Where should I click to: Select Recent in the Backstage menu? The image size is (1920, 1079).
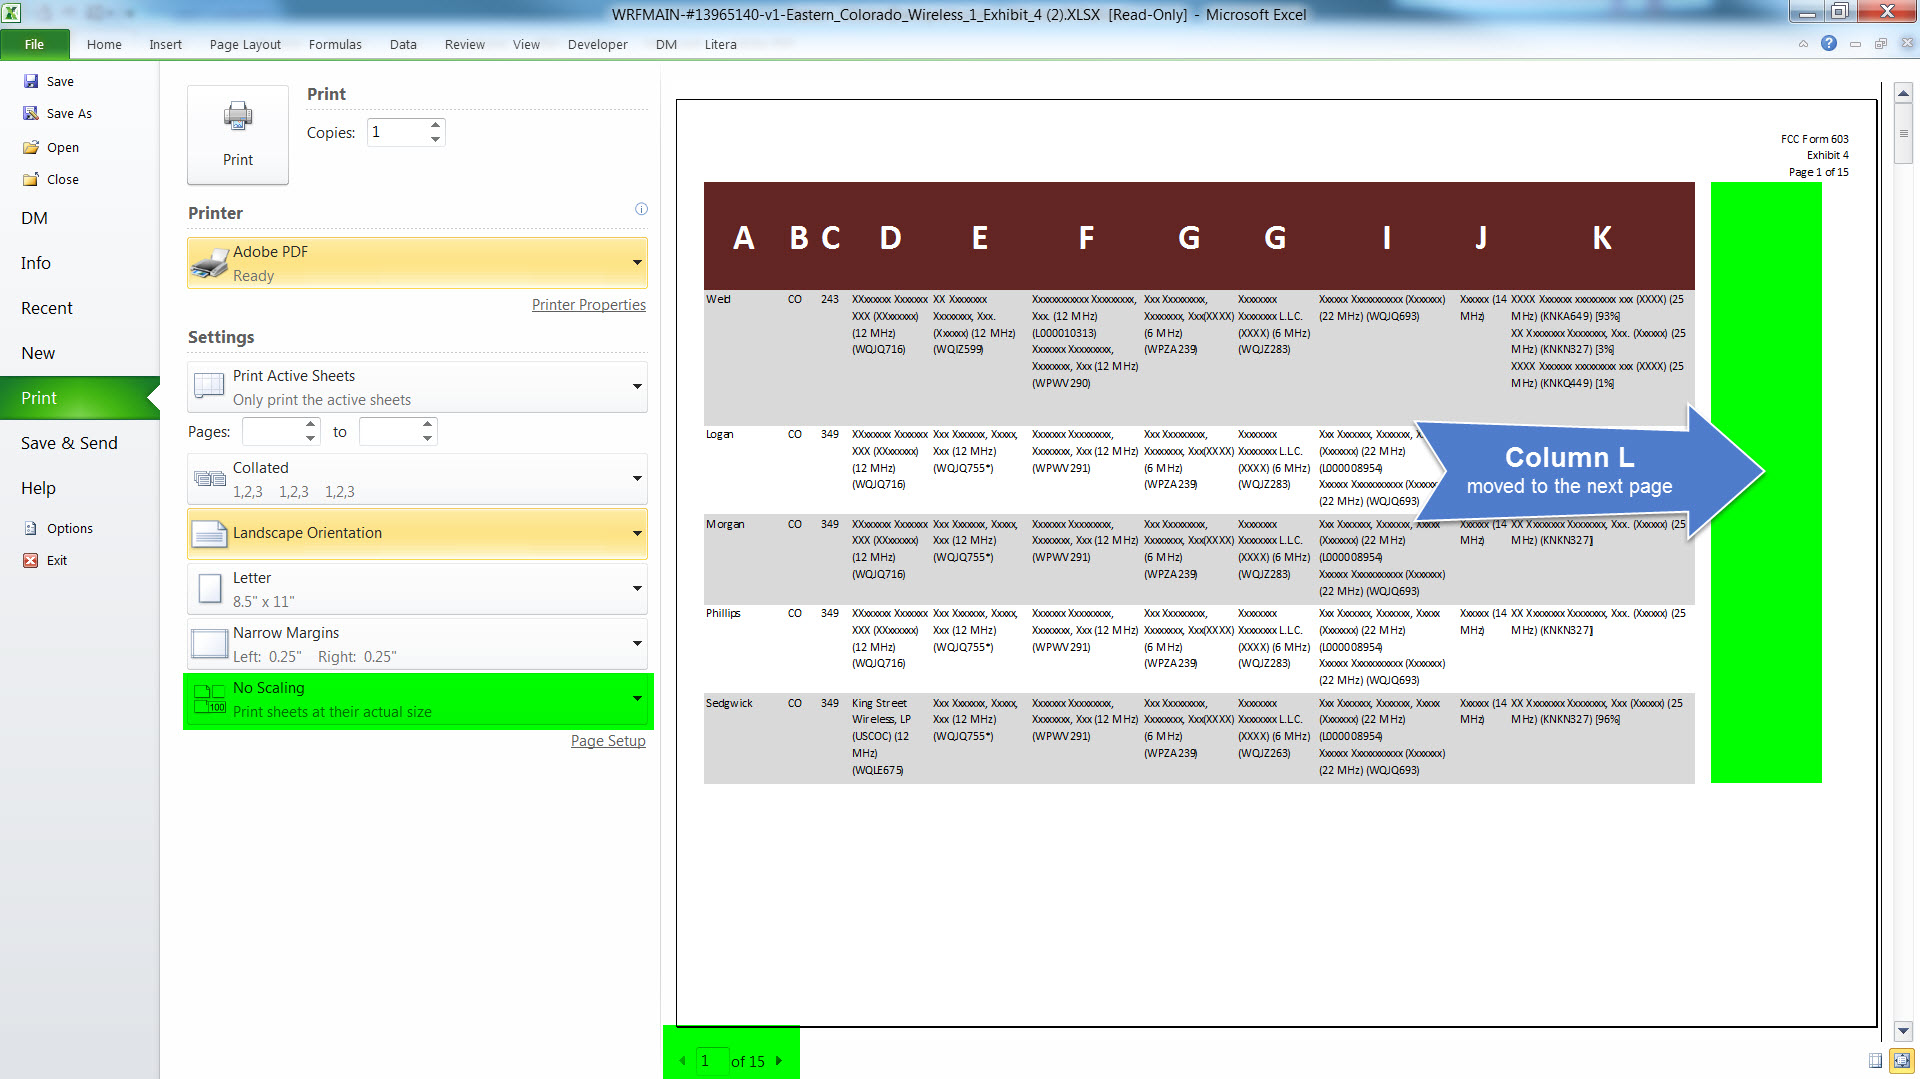(x=80, y=308)
